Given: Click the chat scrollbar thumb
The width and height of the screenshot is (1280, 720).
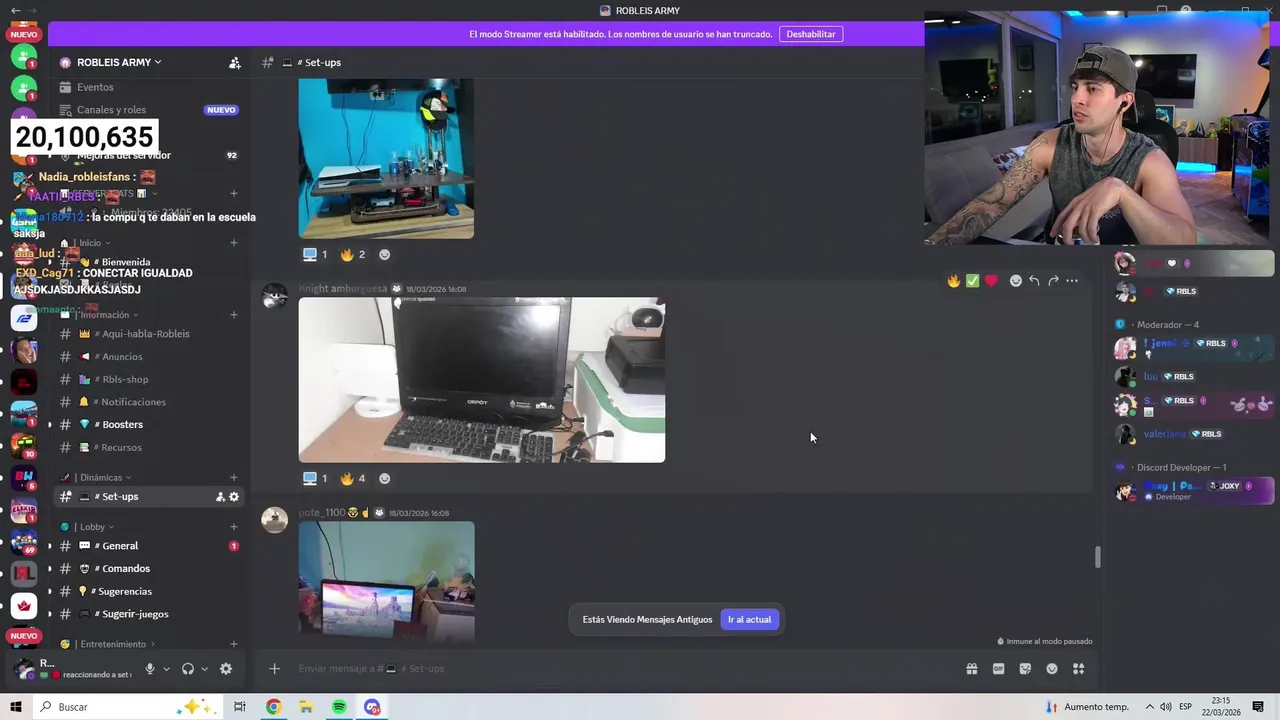Looking at the screenshot, I should tap(1097, 557).
